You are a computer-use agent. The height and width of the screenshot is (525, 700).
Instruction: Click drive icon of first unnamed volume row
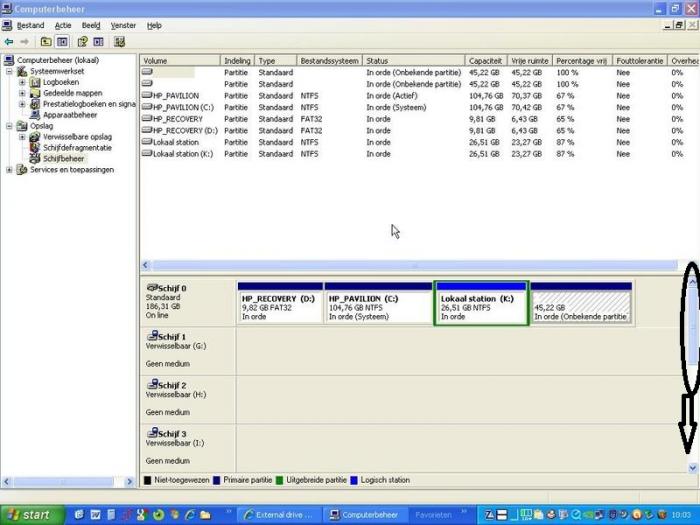147,72
